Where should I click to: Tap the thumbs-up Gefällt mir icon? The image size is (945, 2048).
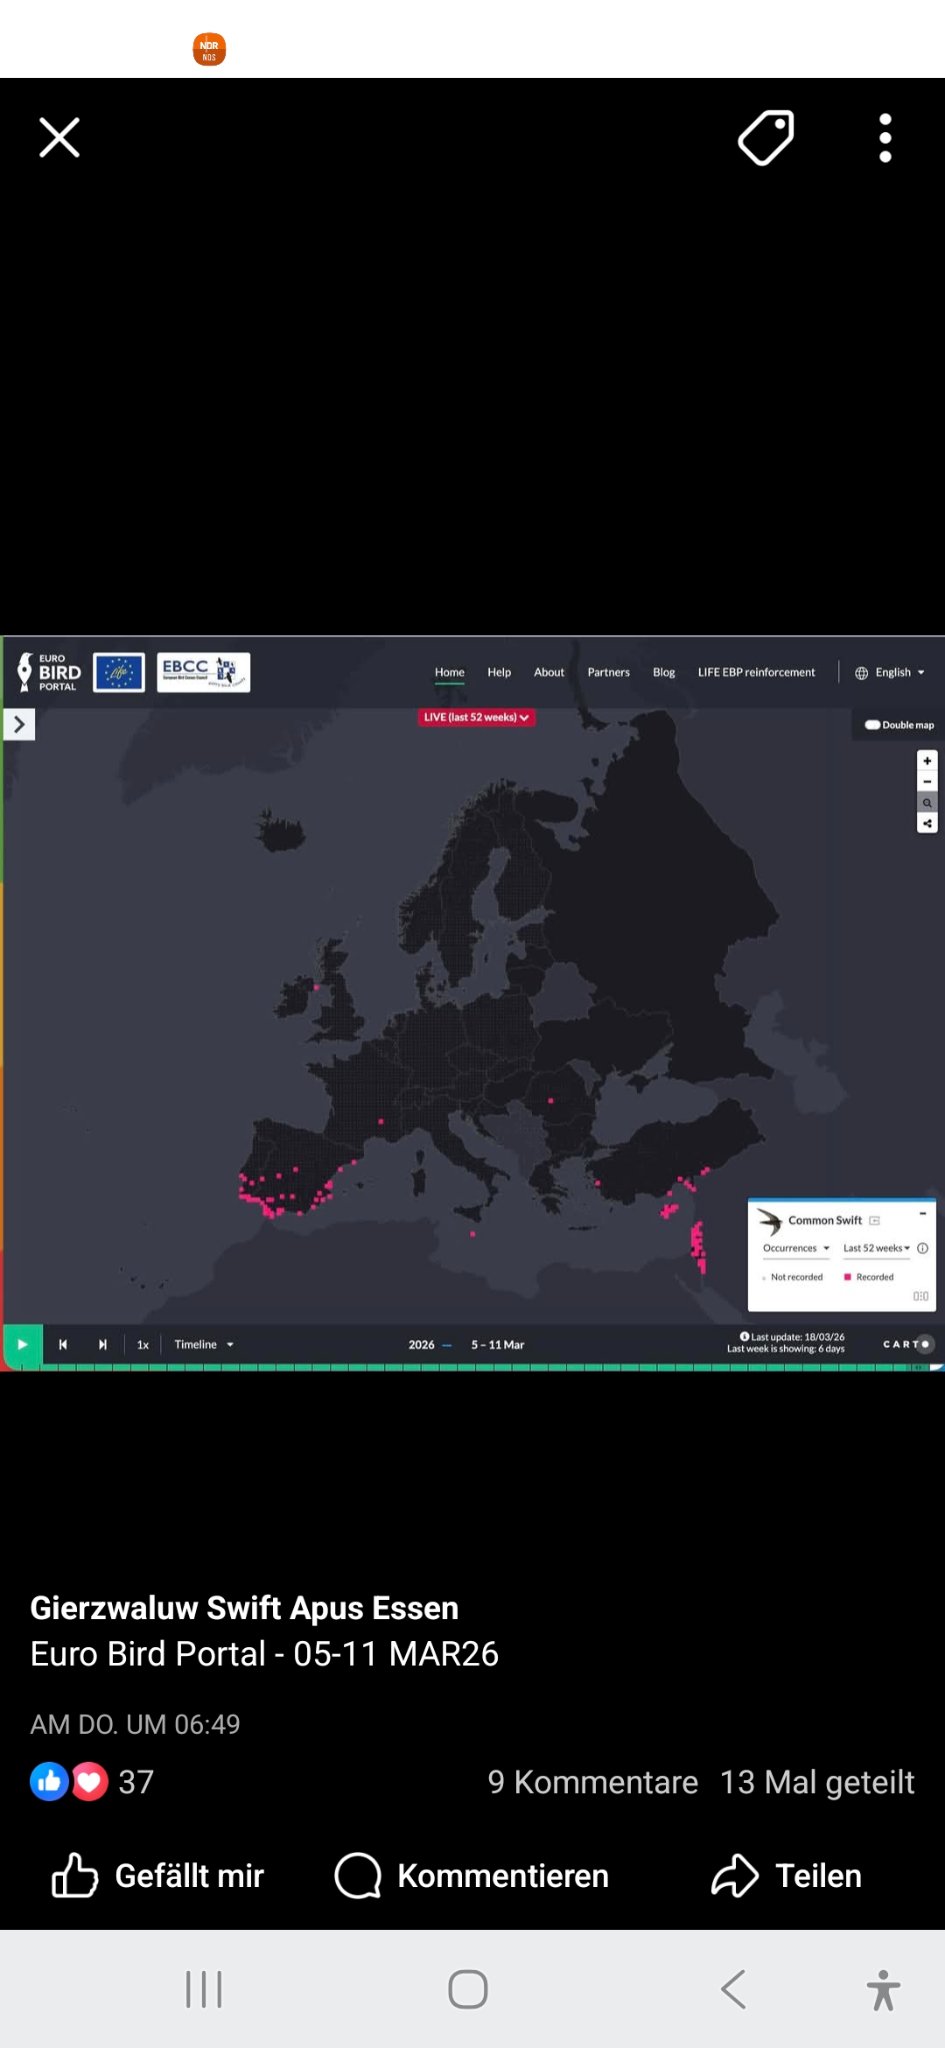[x=75, y=1875]
